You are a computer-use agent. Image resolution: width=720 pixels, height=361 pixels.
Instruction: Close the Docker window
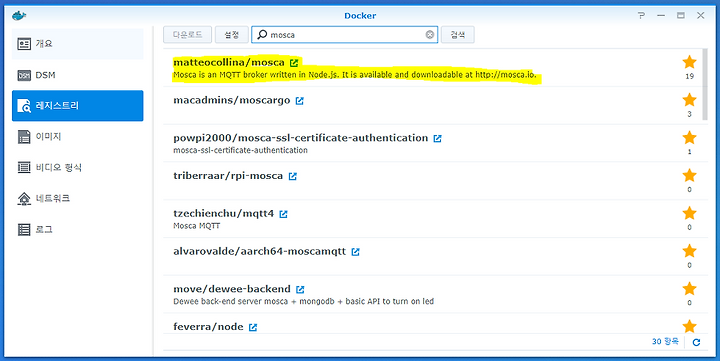click(x=700, y=16)
